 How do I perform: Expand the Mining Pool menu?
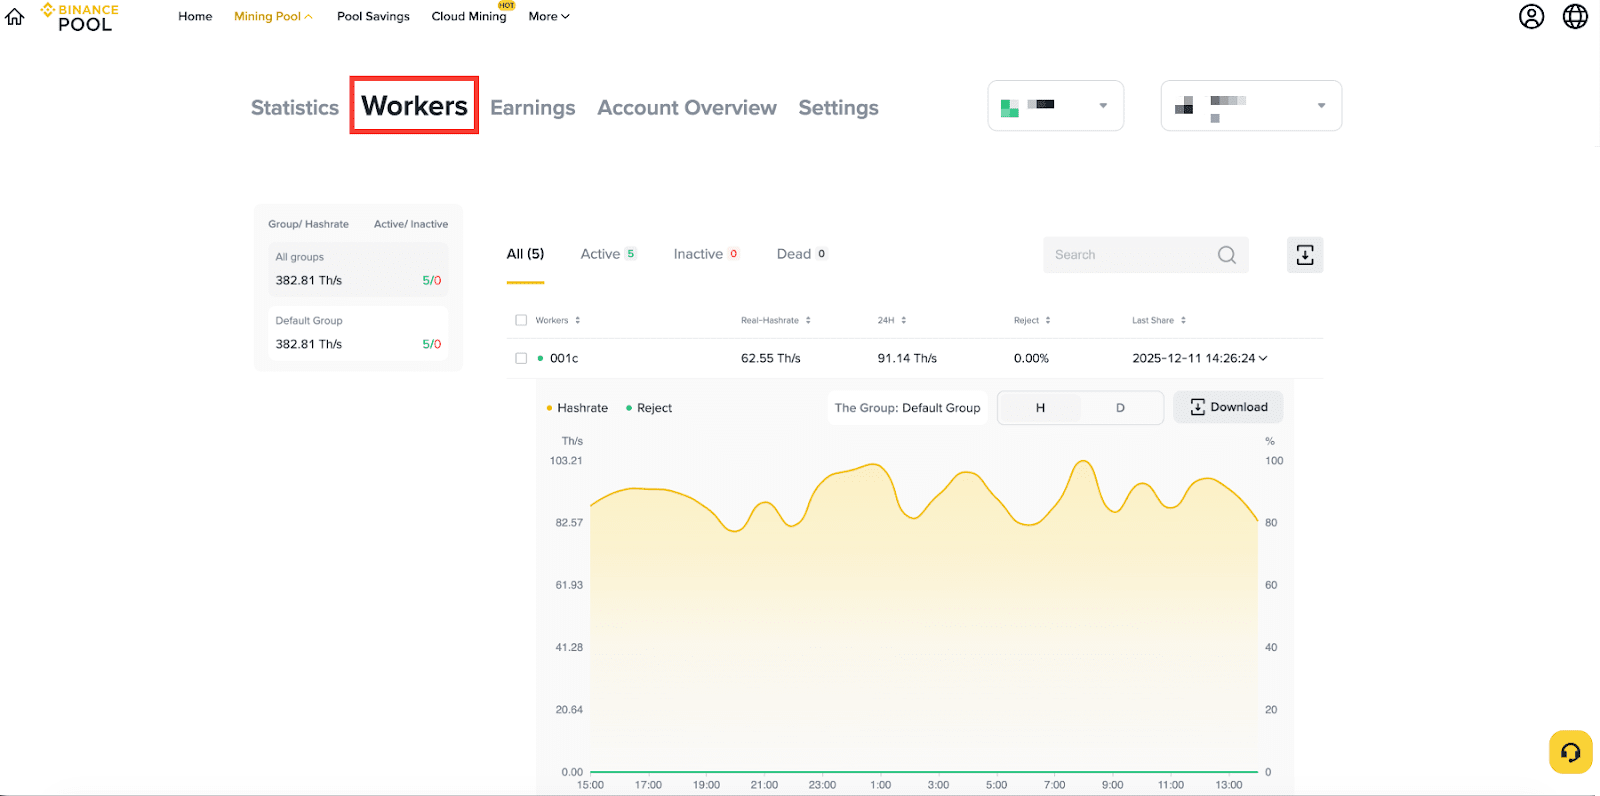[x=272, y=17]
